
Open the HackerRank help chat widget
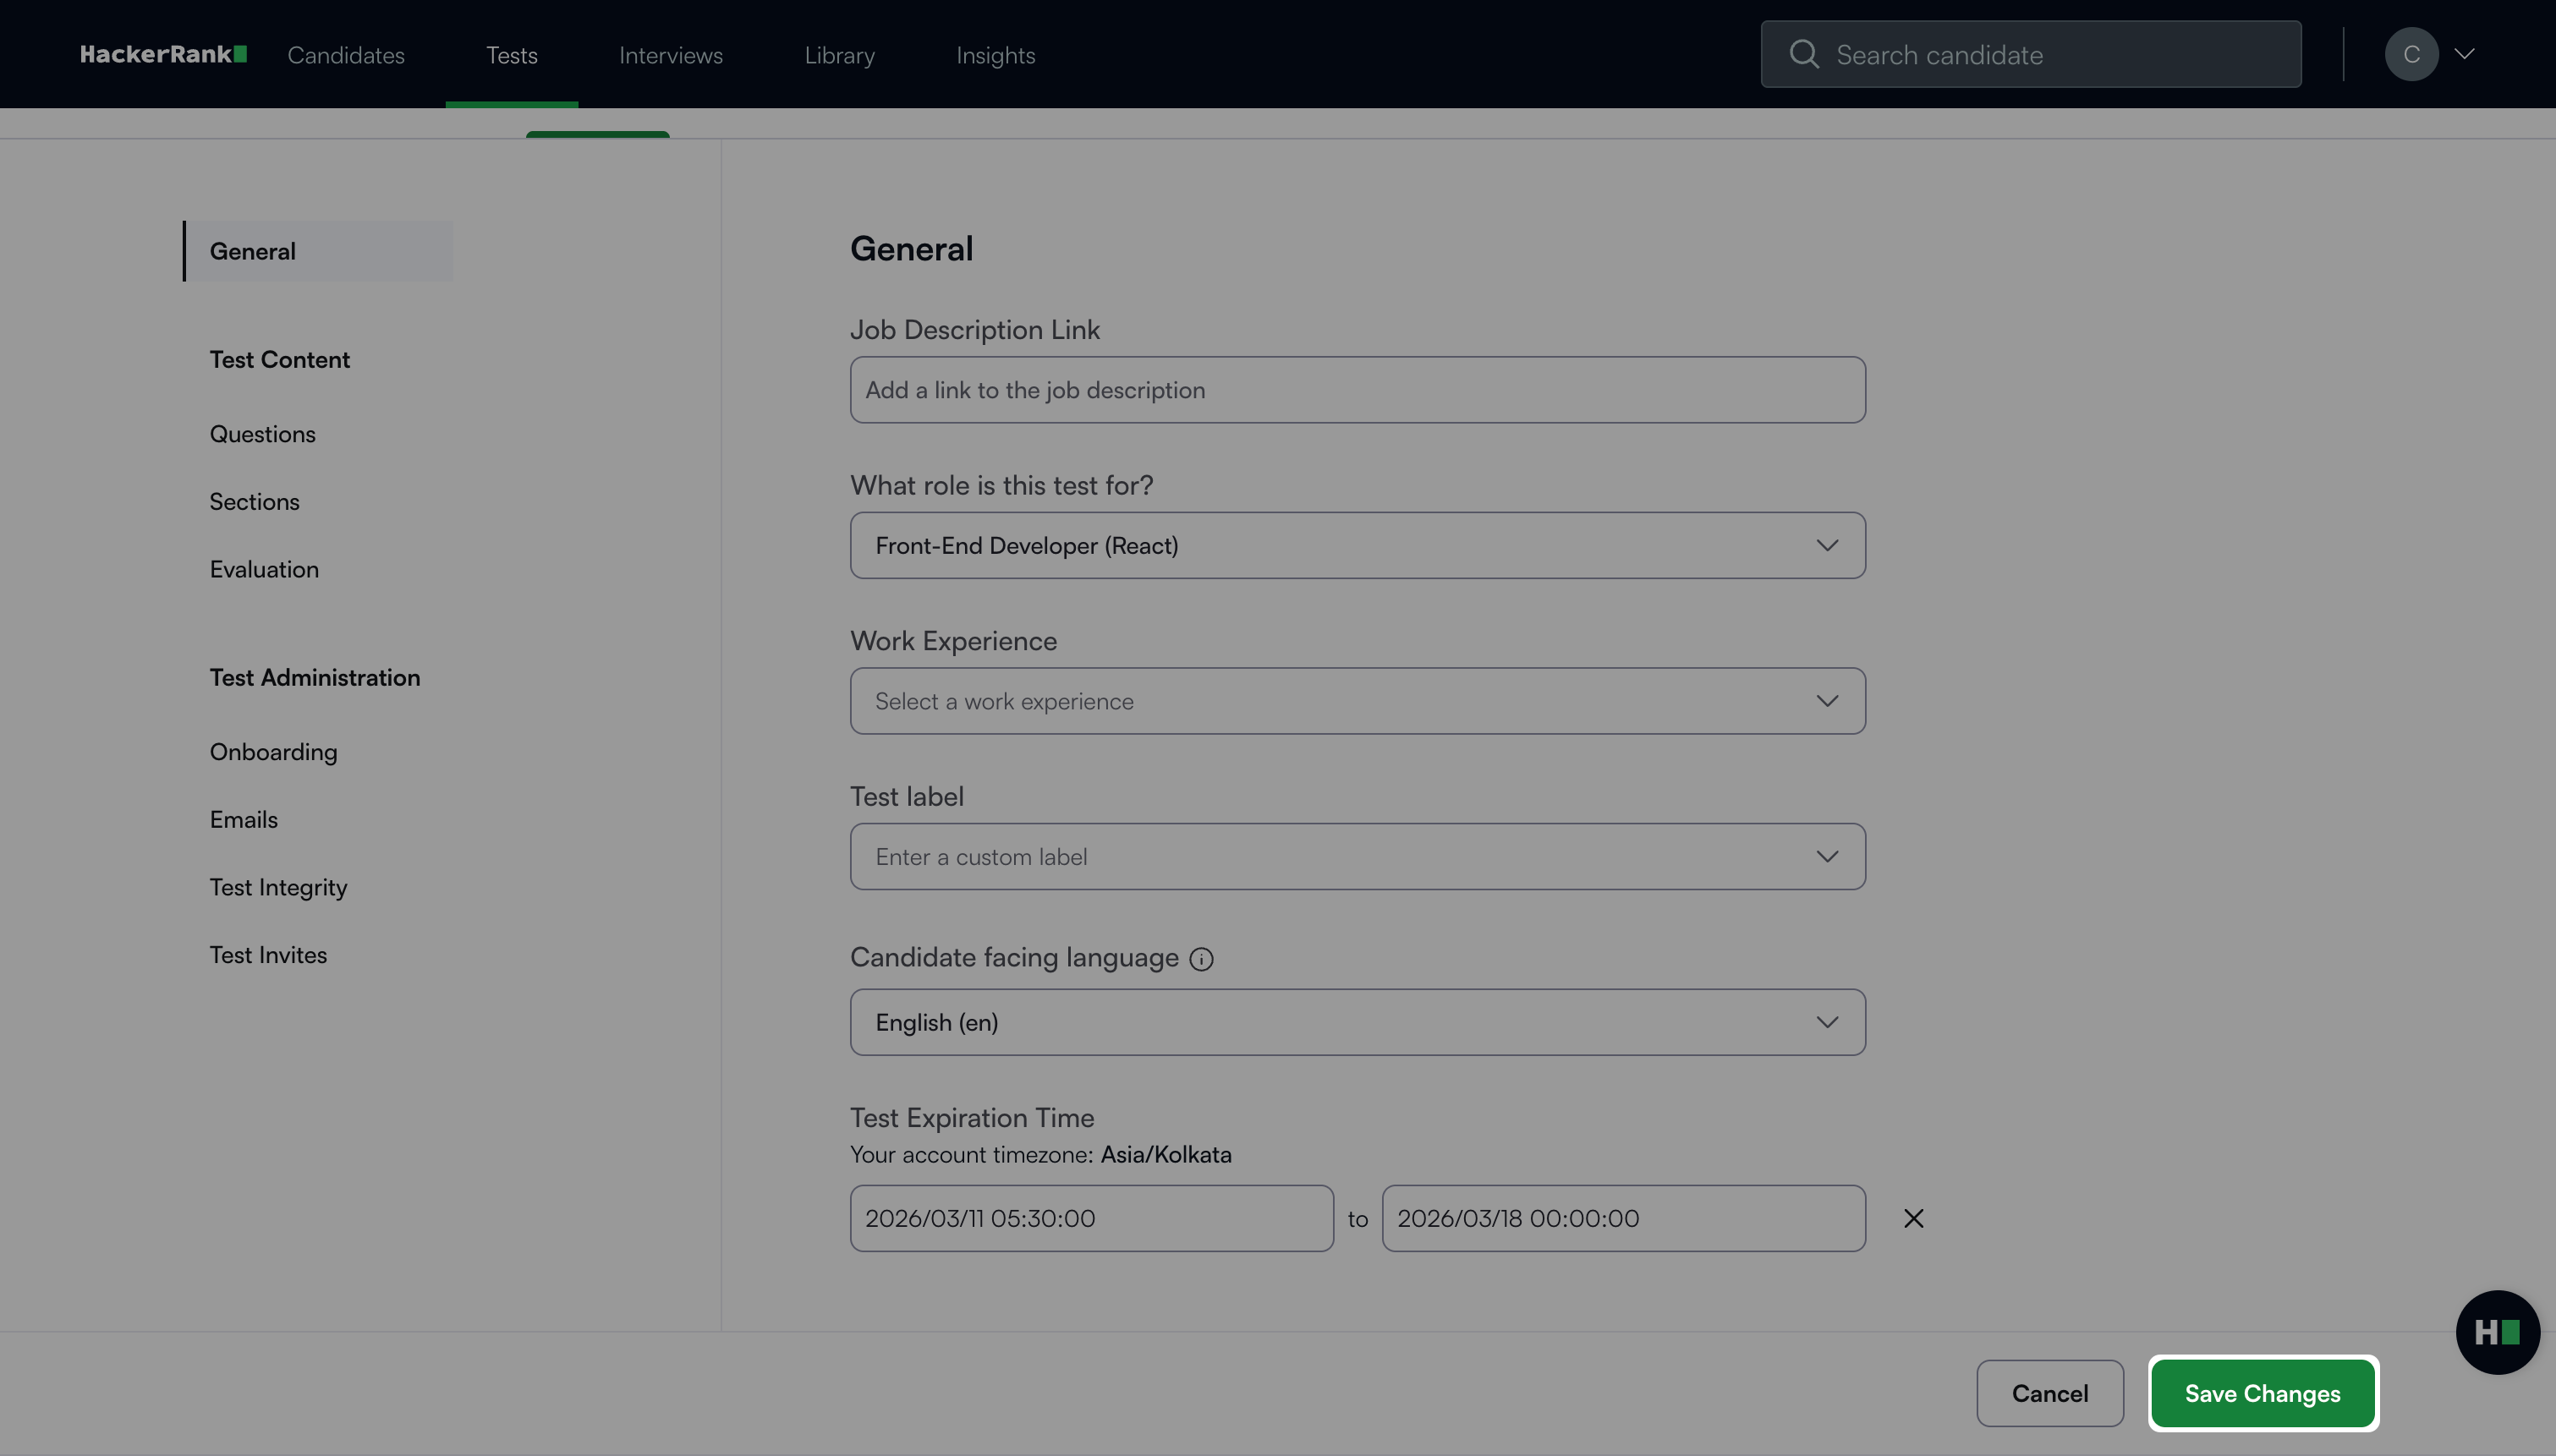click(x=2496, y=1332)
